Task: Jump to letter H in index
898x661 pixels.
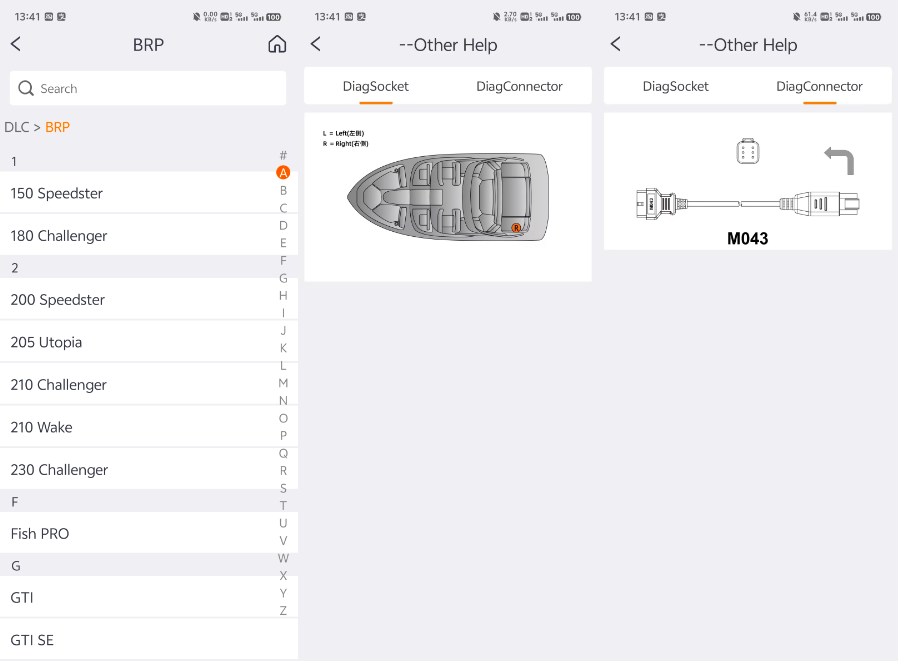Action: pyautogui.click(x=283, y=296)
